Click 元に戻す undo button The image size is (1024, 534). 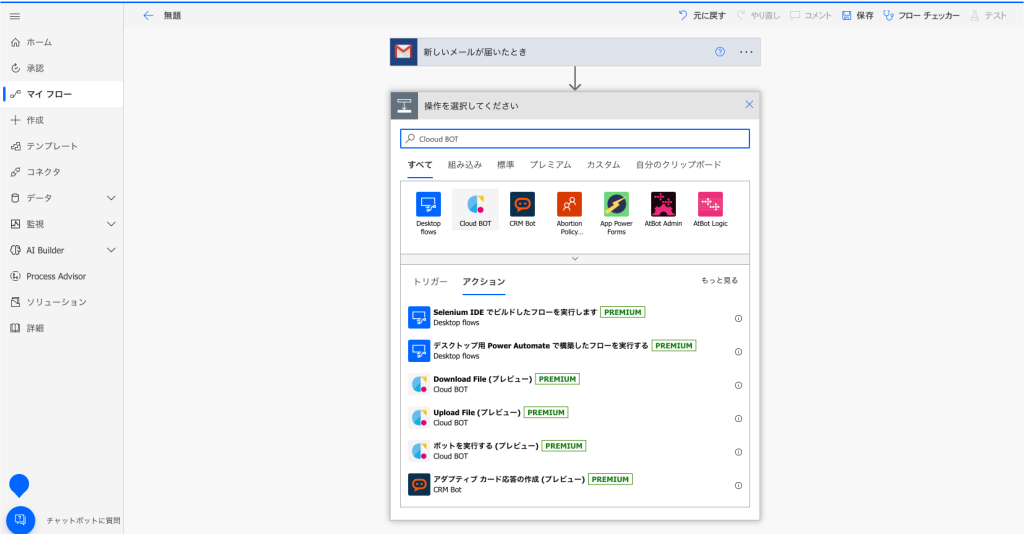click(x=702, y=16)
